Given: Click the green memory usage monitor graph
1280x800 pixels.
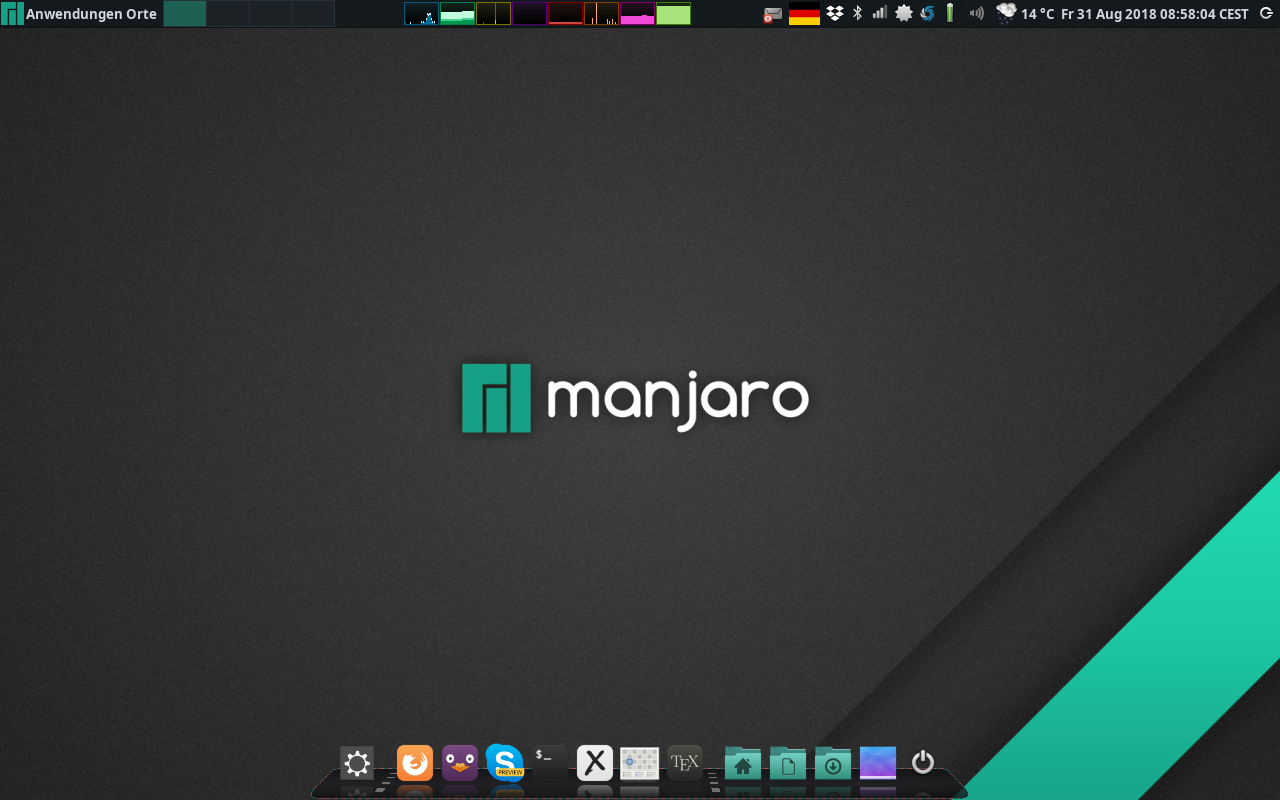Looking at the screenshot, I should tap(457, 13).
